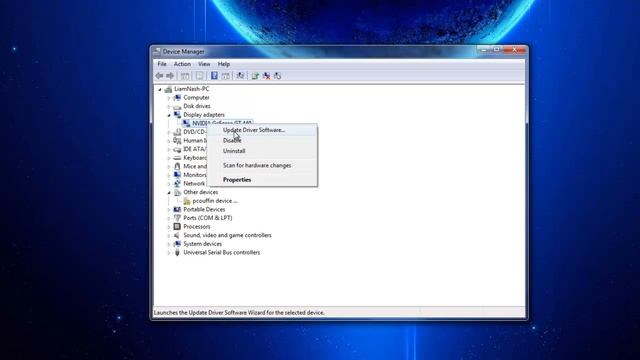Expand the Computer node

[x=169, y=98]
